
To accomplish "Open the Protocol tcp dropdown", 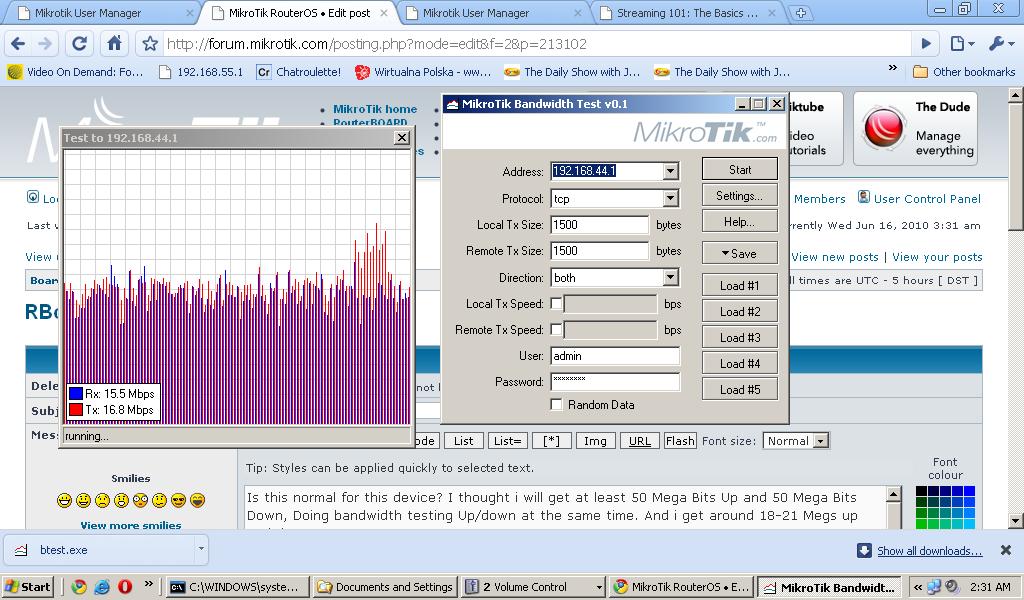I will pyautogui.click(x=671, y=198).
